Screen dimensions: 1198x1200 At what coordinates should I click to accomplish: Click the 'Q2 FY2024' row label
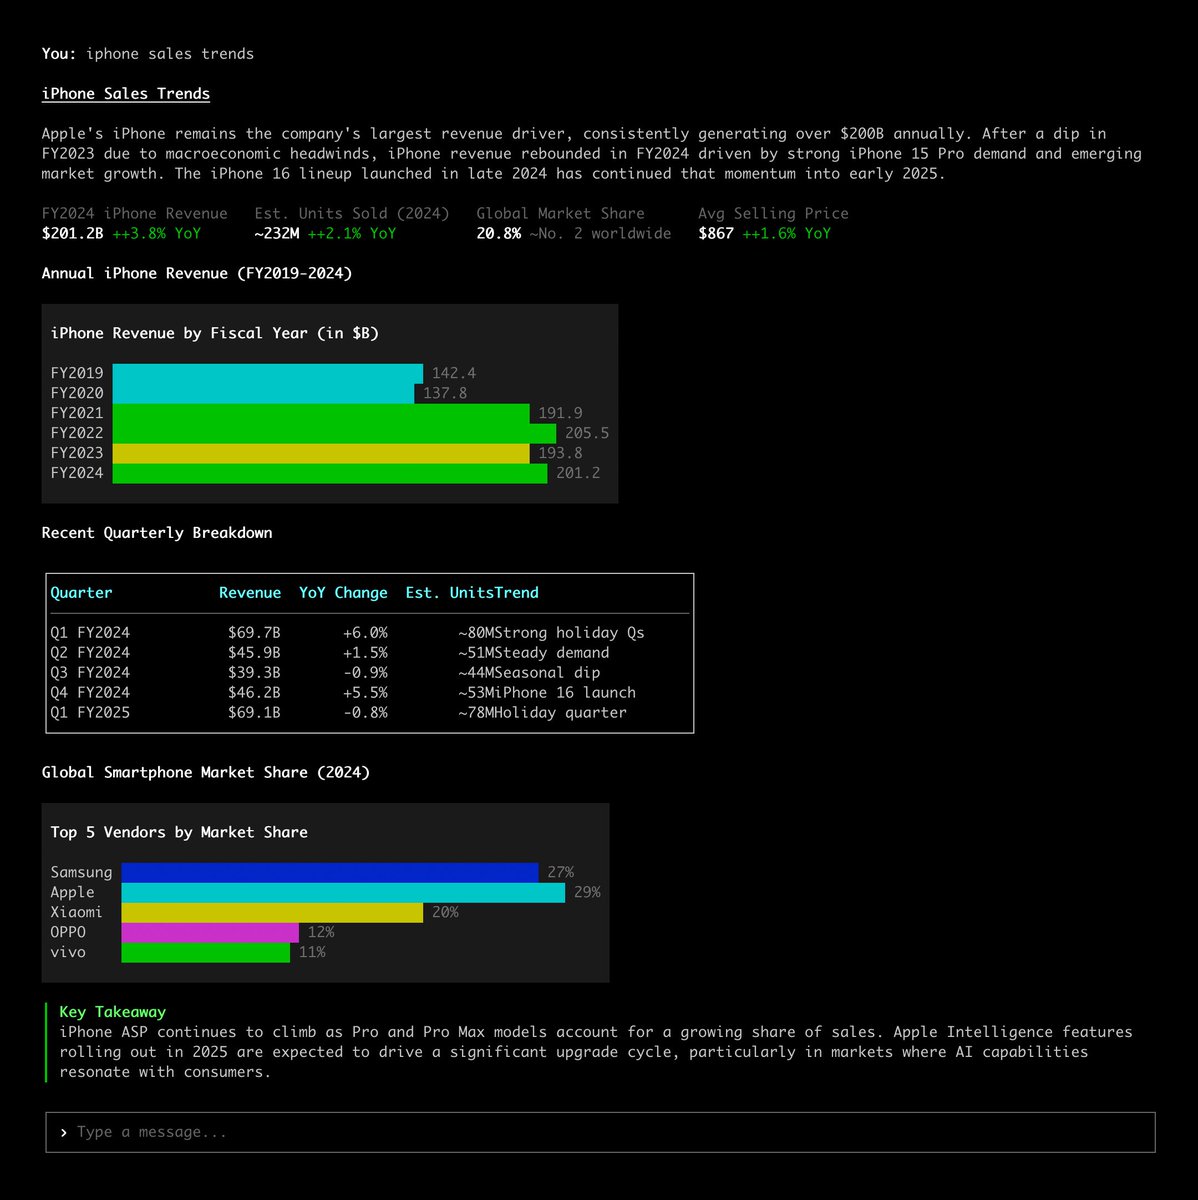tap(91, 652)
